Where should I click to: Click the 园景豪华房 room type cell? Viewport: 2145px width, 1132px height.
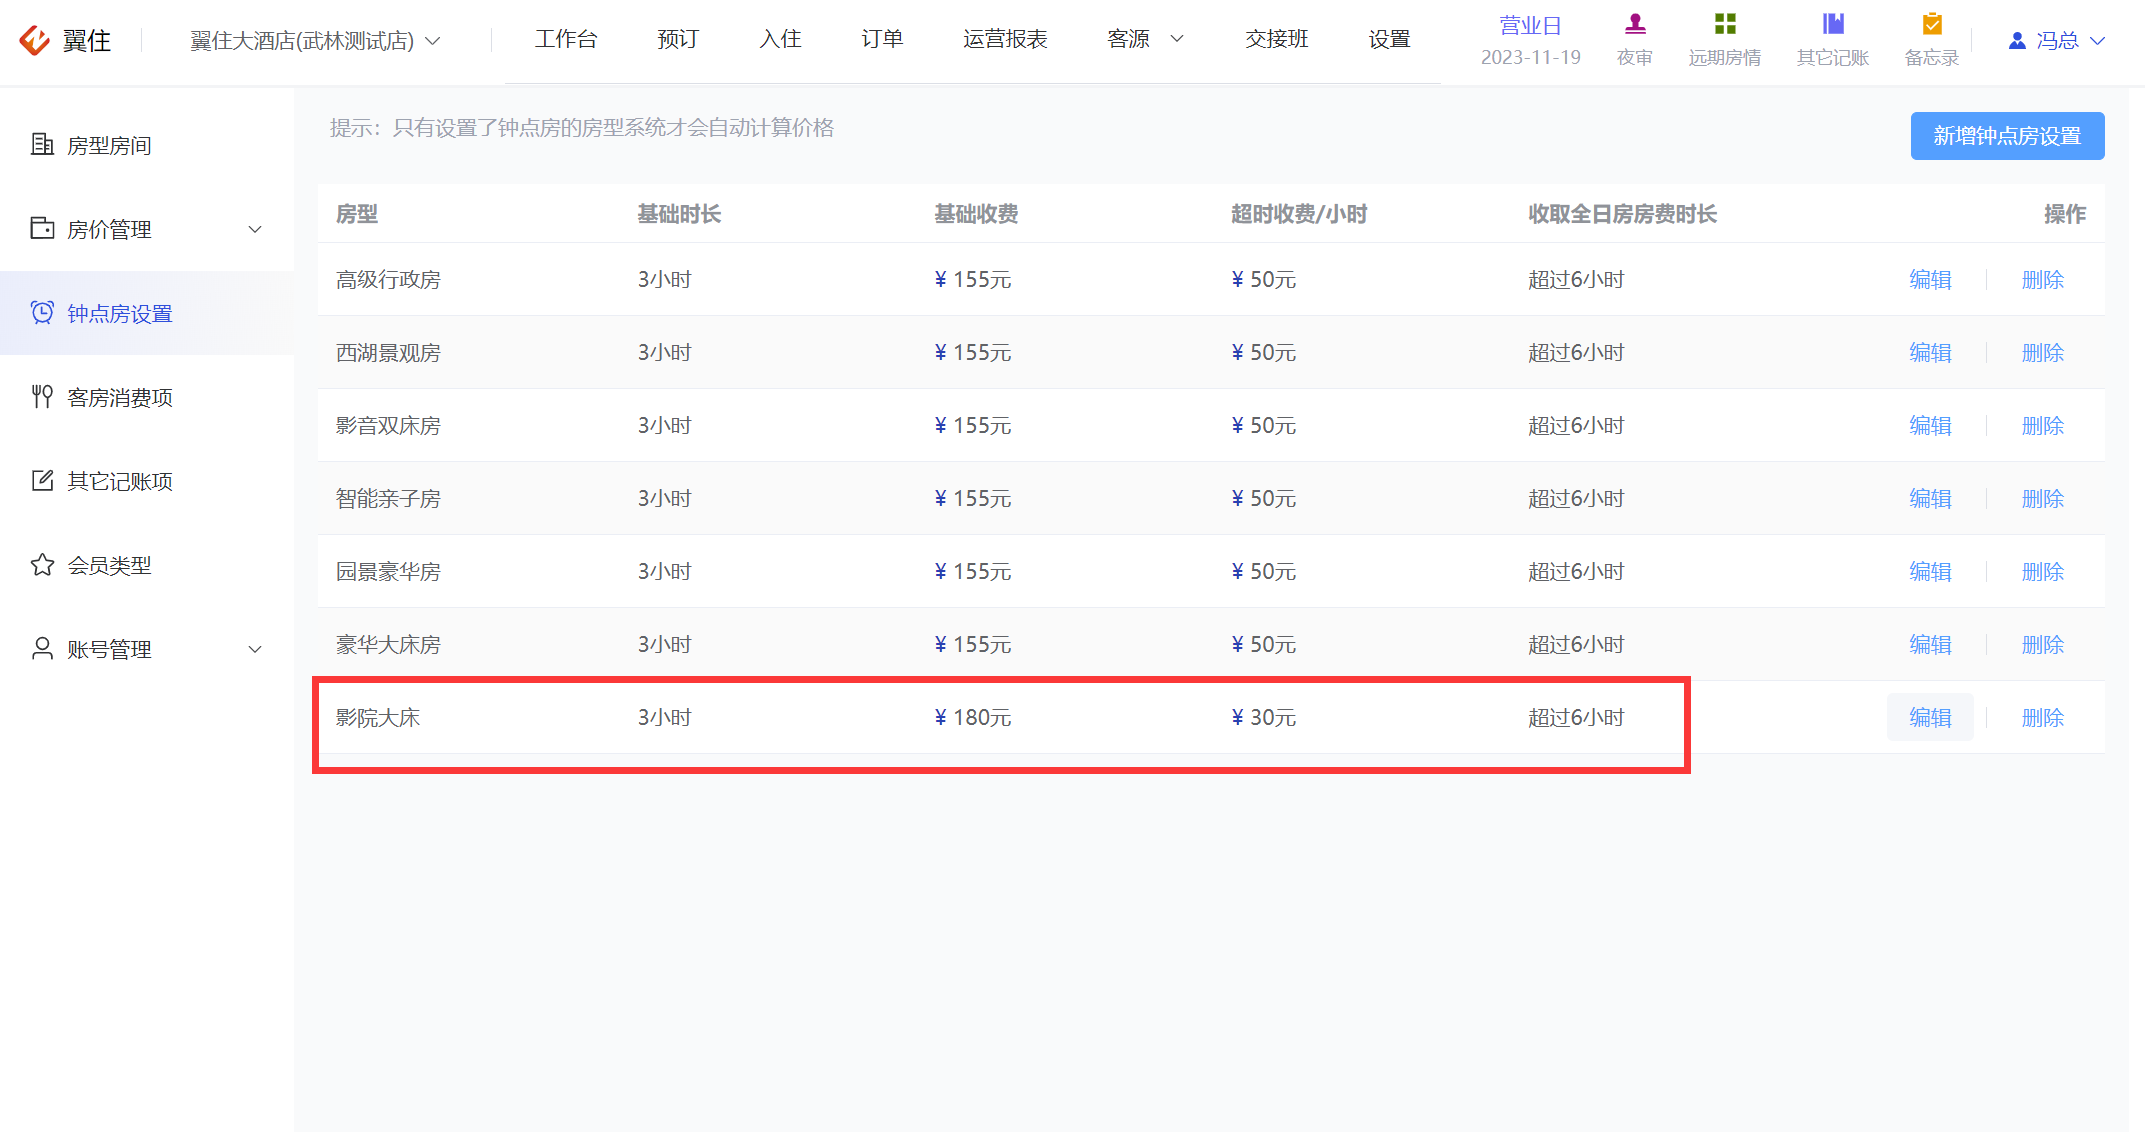pyautogui.click(x=388, y=572)
